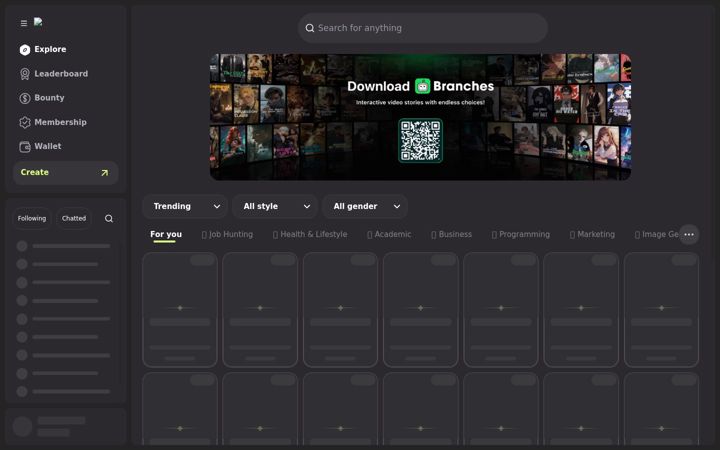Open the Health & Lifestyle category
This screenshot has width=720, height=450.
(310, 235)
